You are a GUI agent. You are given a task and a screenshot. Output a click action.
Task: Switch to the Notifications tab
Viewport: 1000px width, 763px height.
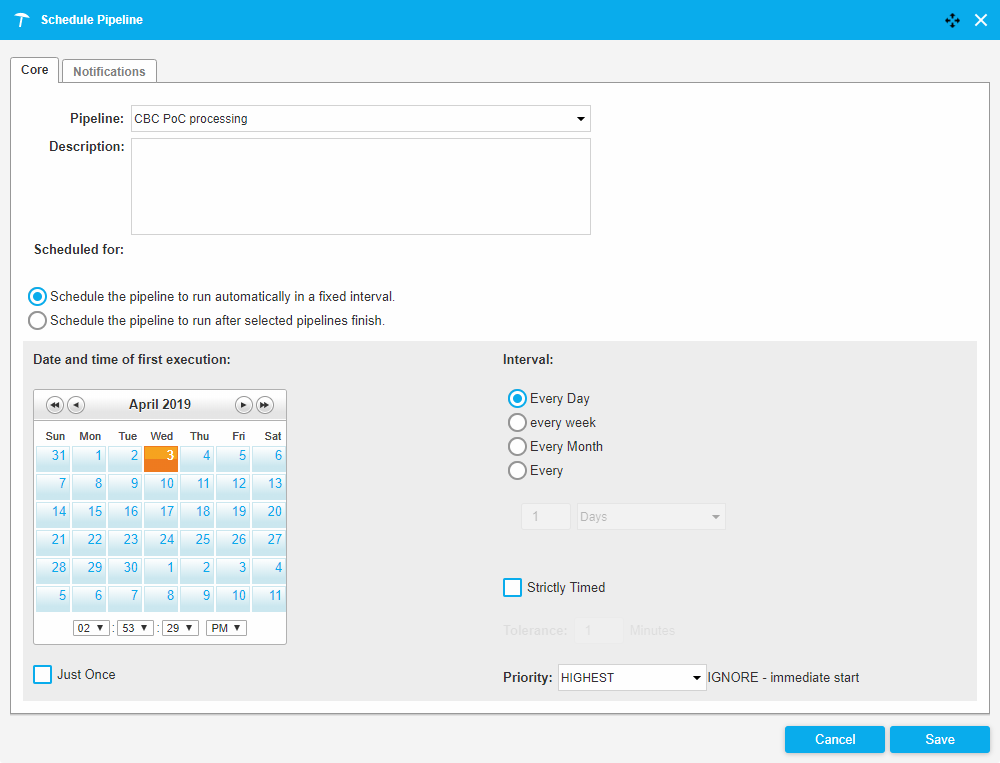coord(109,72)
